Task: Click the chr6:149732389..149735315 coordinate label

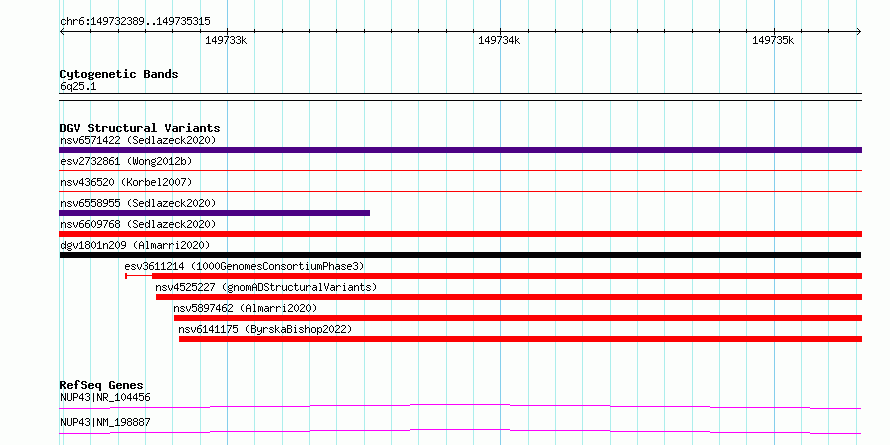Action: pos(135,22)
